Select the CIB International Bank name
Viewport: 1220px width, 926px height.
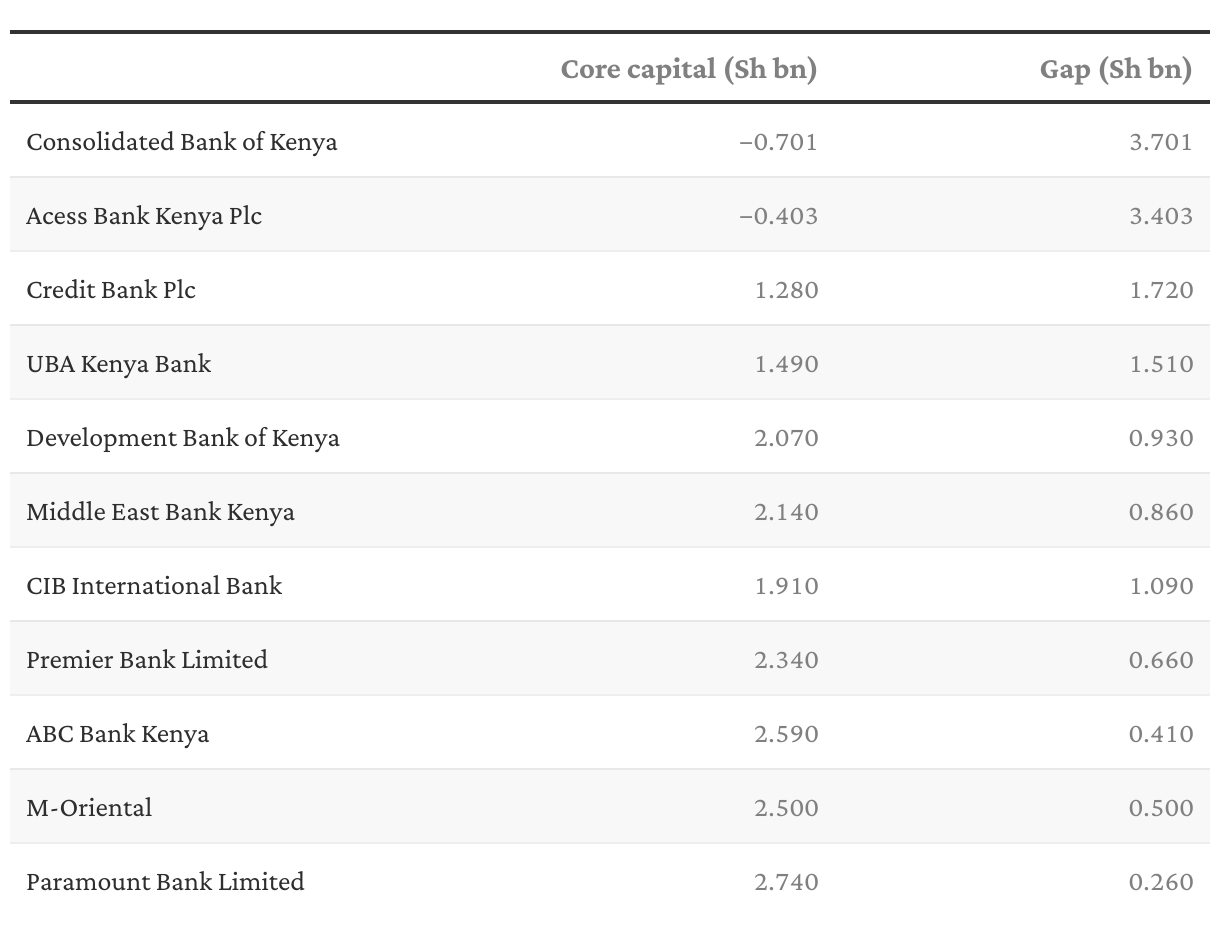click(x=154, y=586)
